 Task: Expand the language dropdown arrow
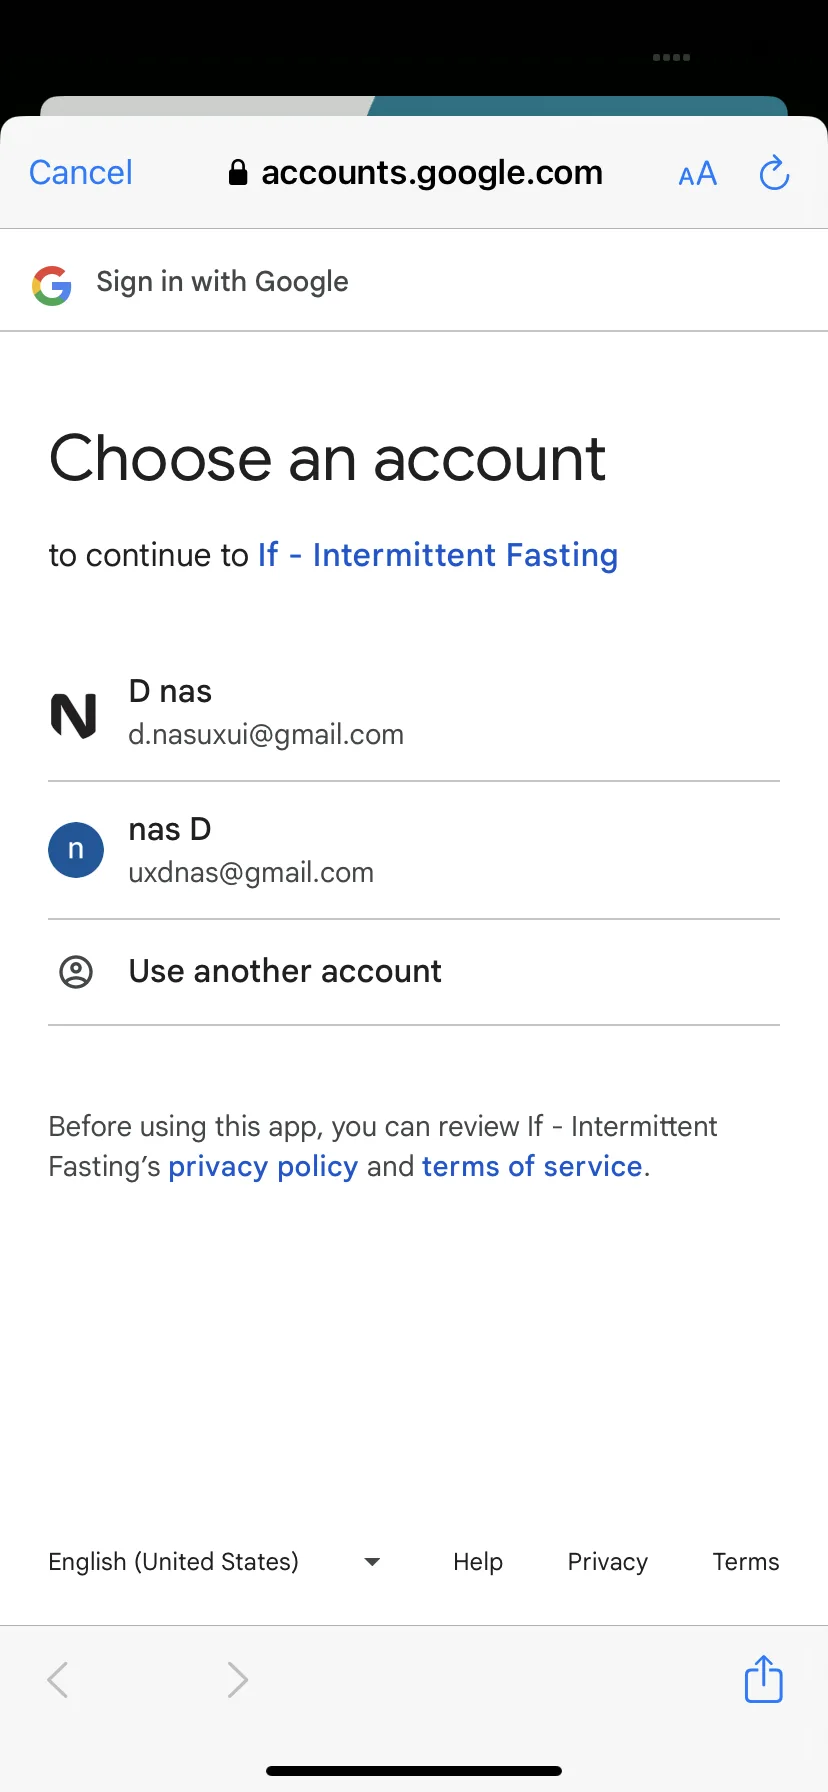tap(372, 1562)
